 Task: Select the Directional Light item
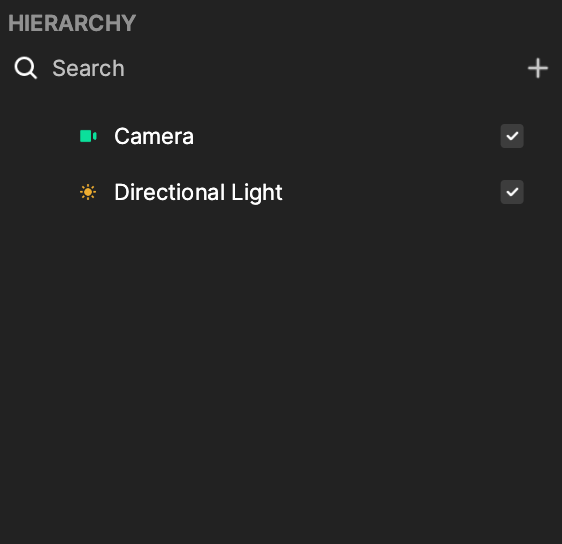(x=281, y=192)
